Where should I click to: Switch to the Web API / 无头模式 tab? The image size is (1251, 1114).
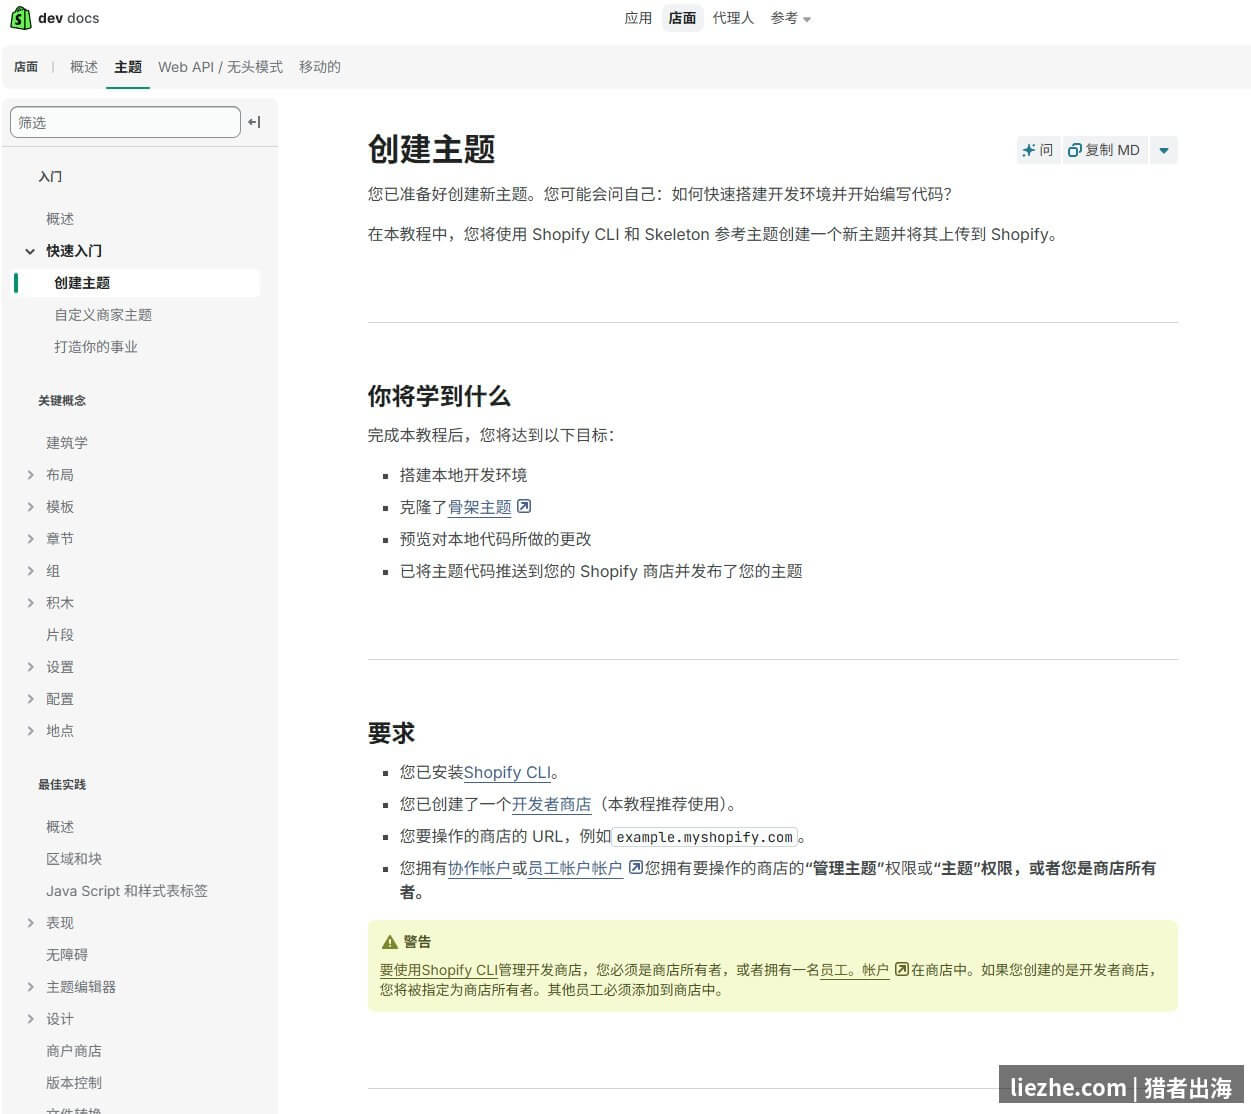pos(220,67)
